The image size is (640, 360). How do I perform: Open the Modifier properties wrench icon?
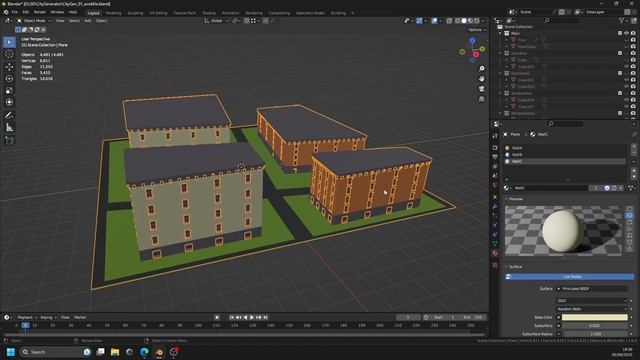tap(495, 207)
